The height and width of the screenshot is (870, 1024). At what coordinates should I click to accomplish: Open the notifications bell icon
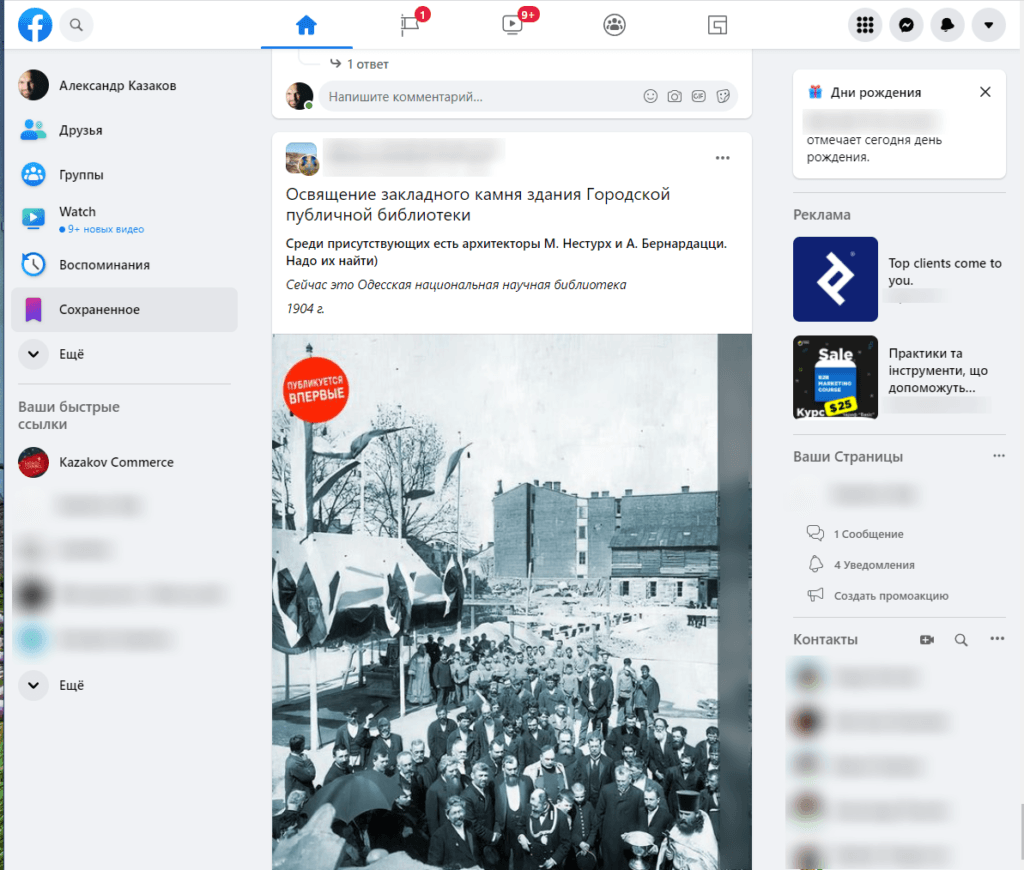pos(948,25)
